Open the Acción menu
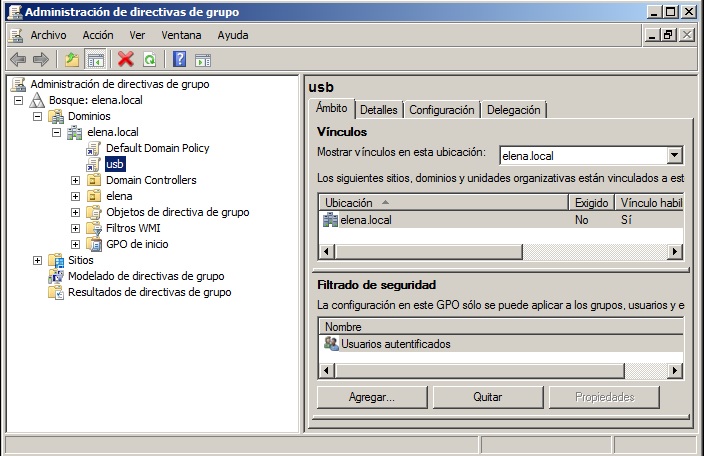 pos(98,34)
